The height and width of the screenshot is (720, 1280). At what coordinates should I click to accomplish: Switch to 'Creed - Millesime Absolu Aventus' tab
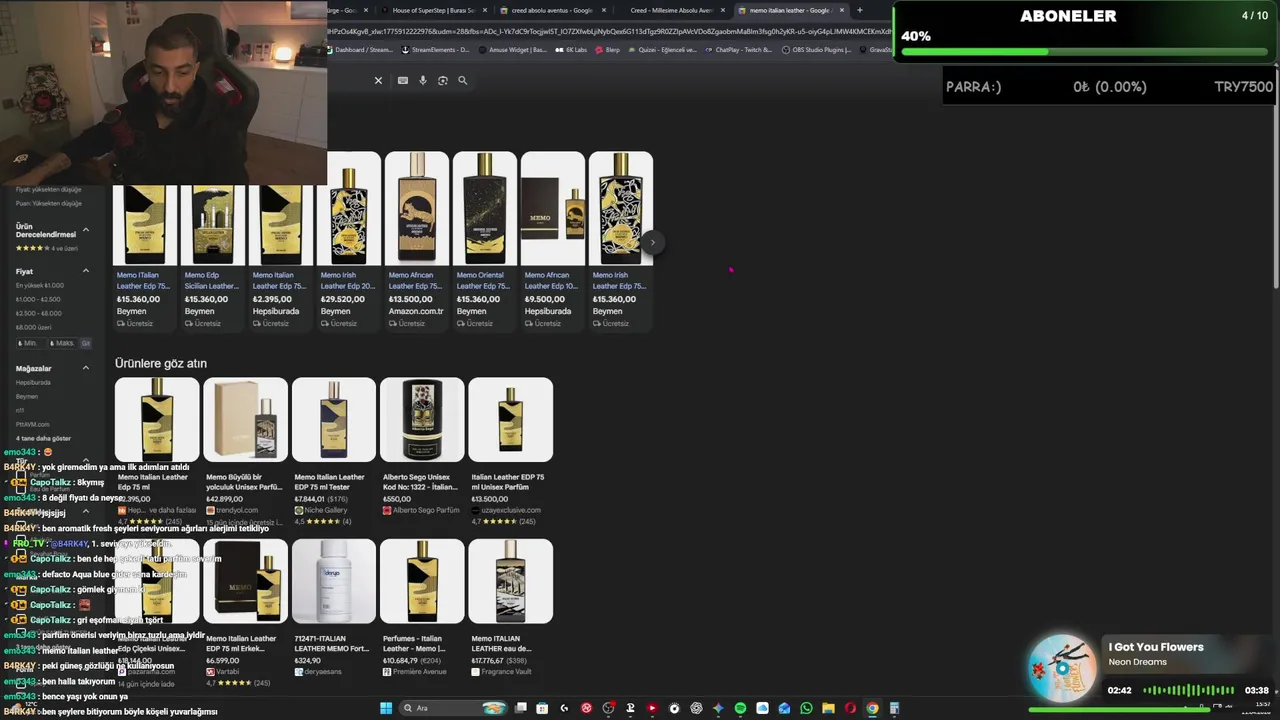click(670, 10)
